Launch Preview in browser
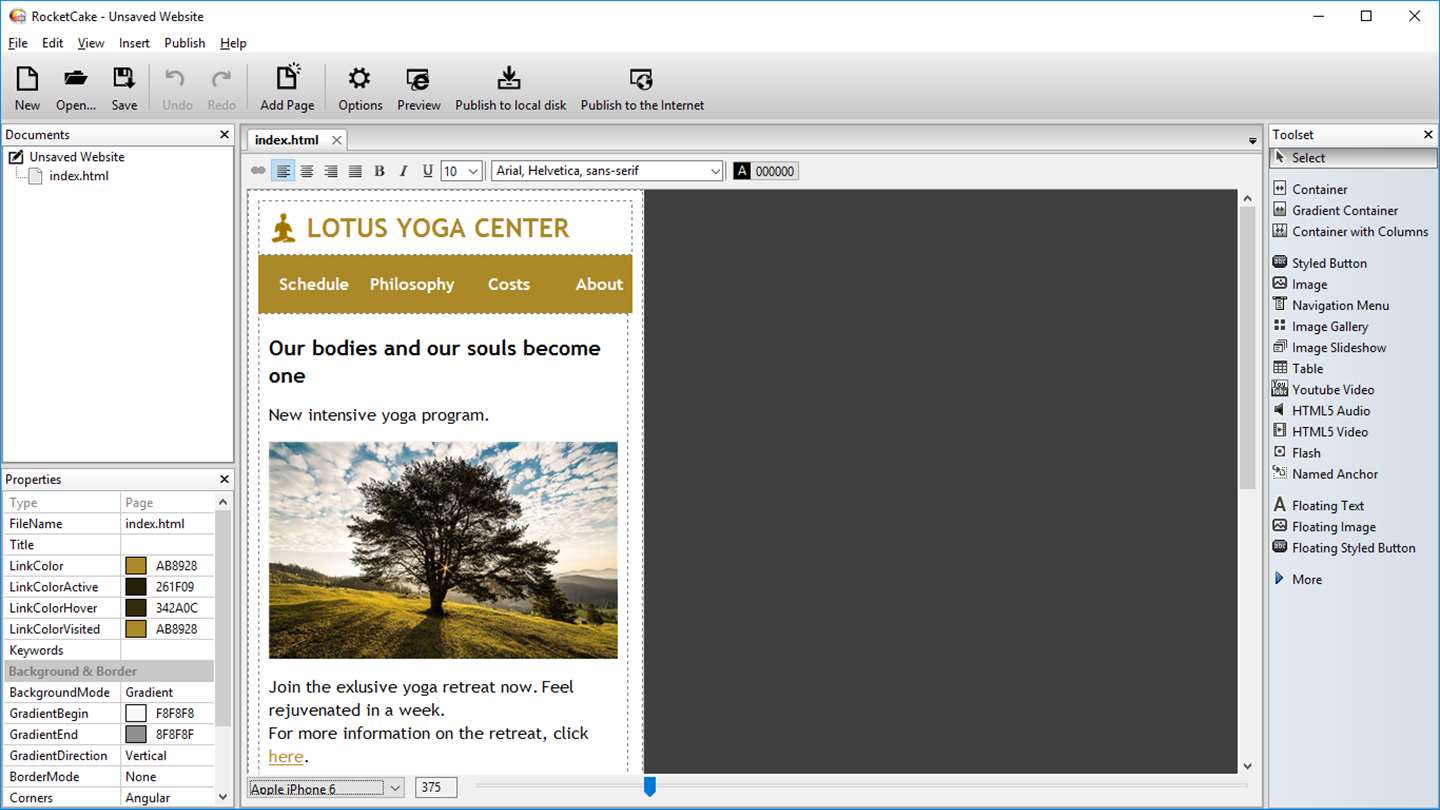 tap(419, 88)
